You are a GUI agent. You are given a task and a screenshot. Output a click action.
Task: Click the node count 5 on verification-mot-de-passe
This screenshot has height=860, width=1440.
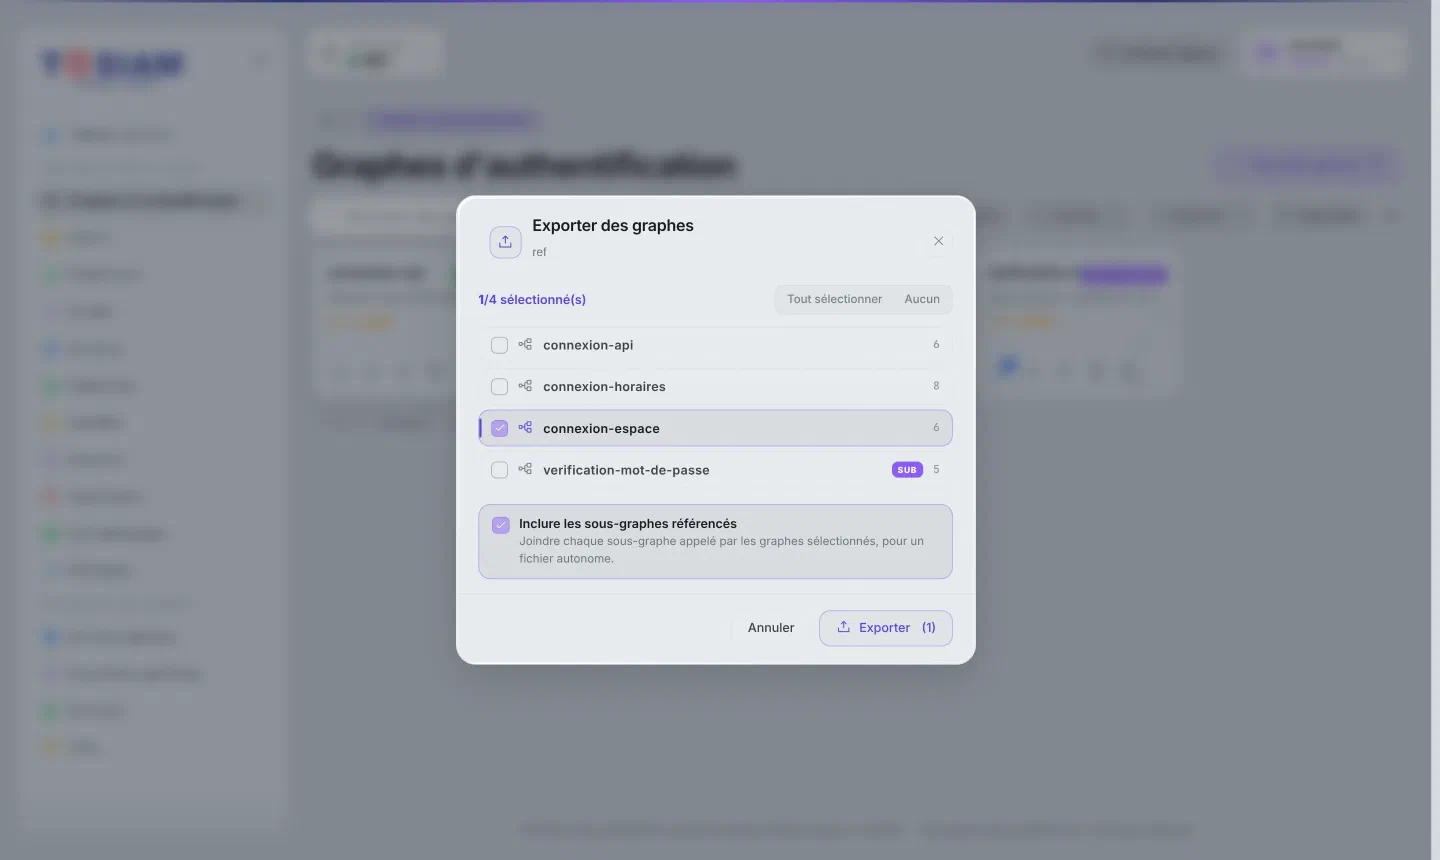click(x=936, y=469)
